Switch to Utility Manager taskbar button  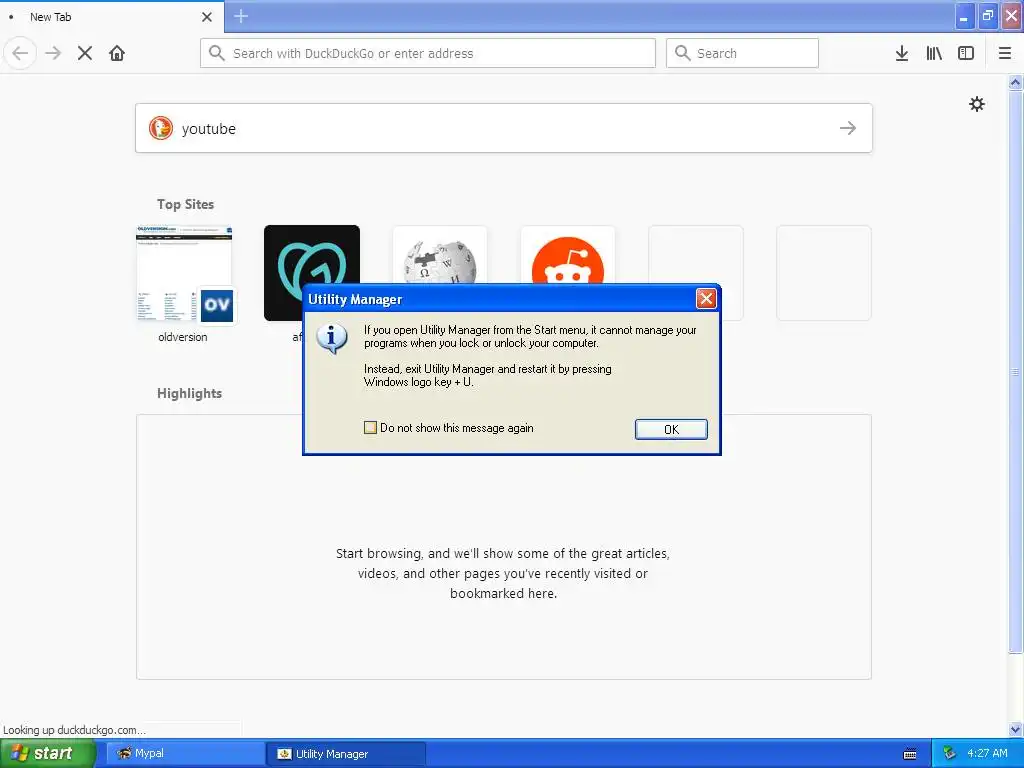tap(346, 754)
